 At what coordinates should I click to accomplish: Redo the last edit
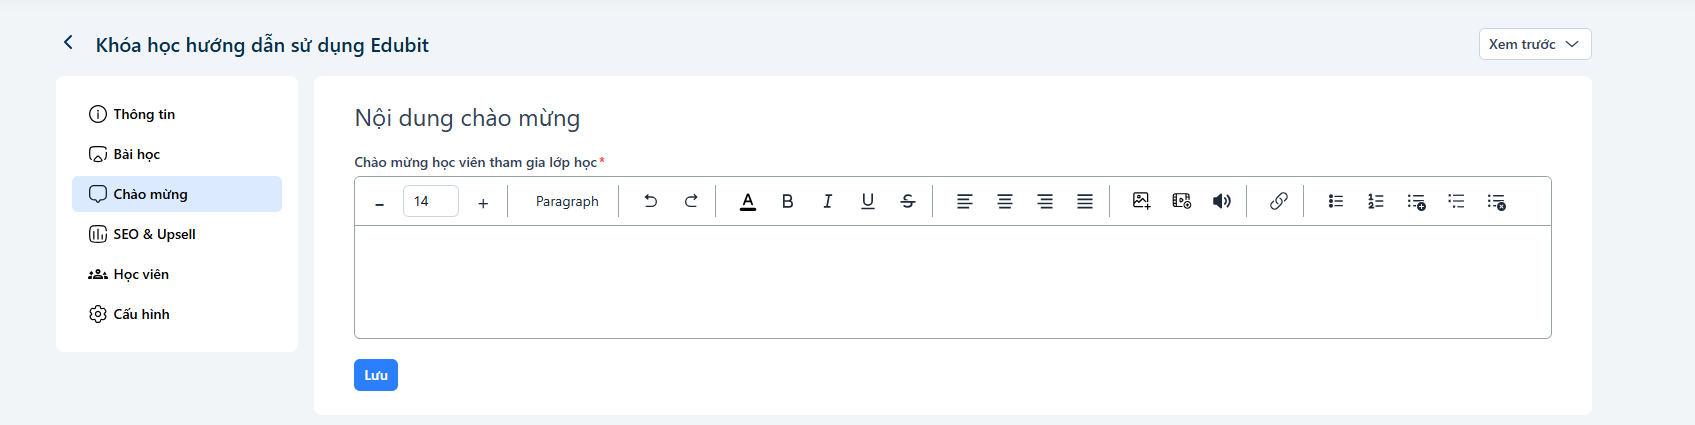click(691, 201)
